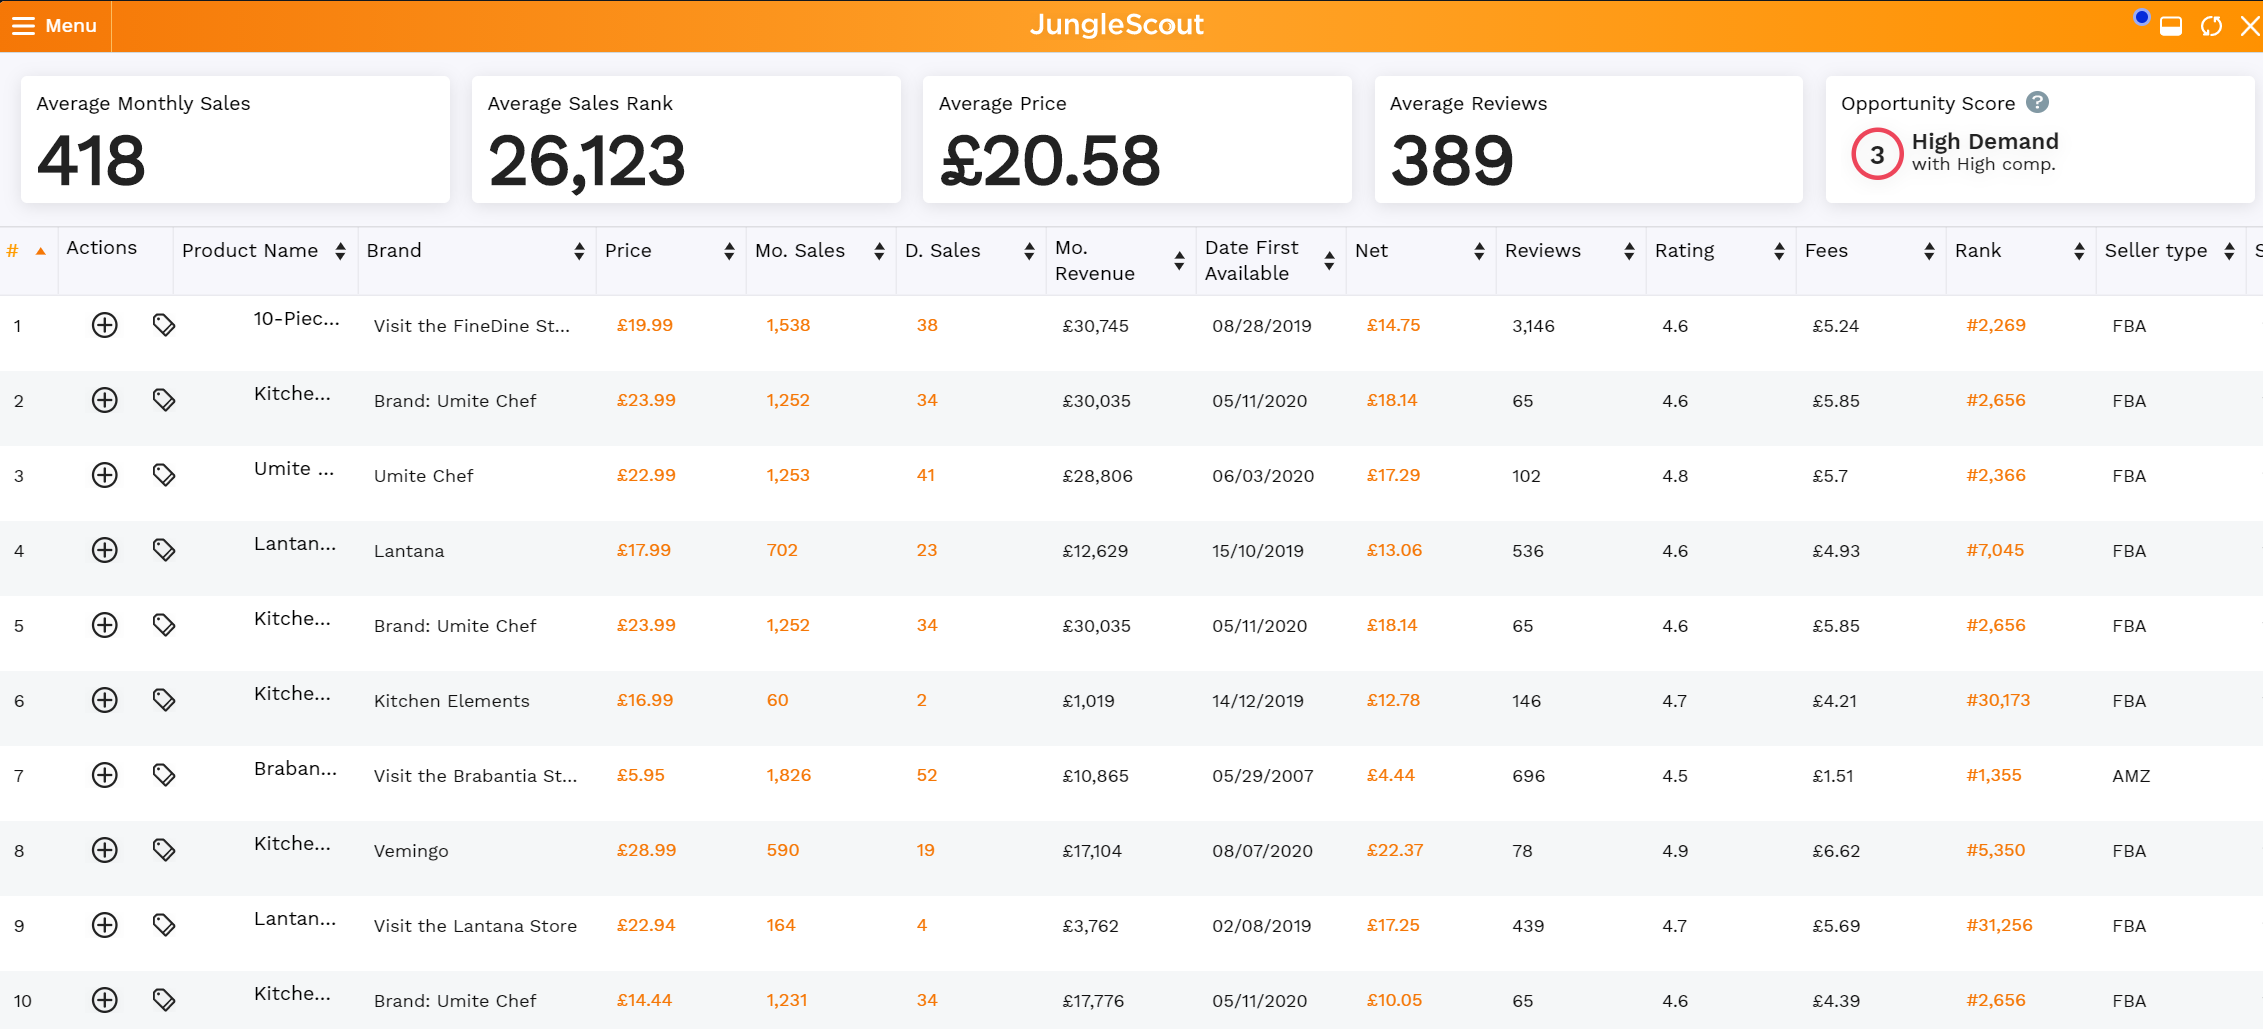This screenshot has width=2263, height=1029.
Task: Click the Average Price summary card
Action: click(x=1136, y=140)
